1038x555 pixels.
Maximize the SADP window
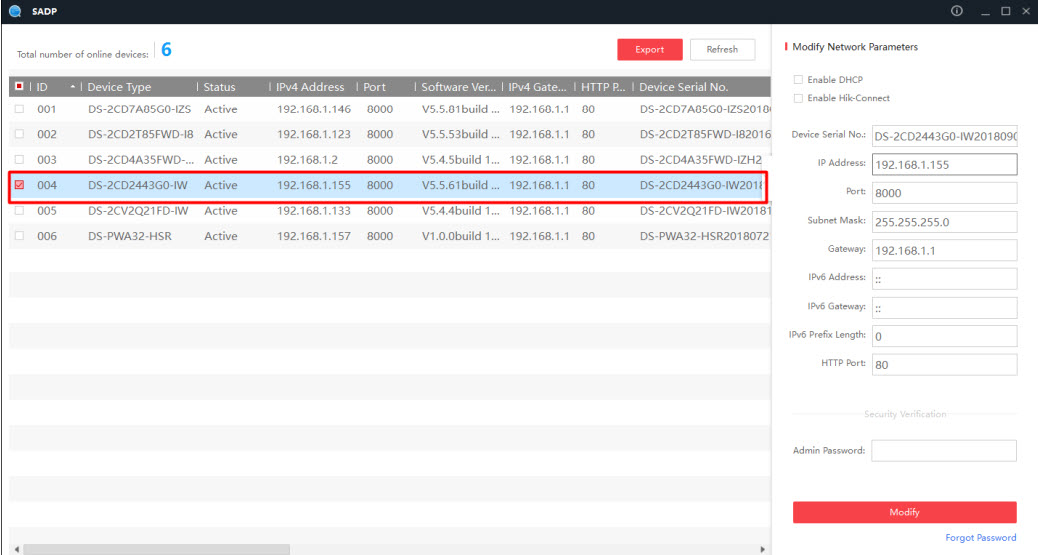[x=1005, y=11]
